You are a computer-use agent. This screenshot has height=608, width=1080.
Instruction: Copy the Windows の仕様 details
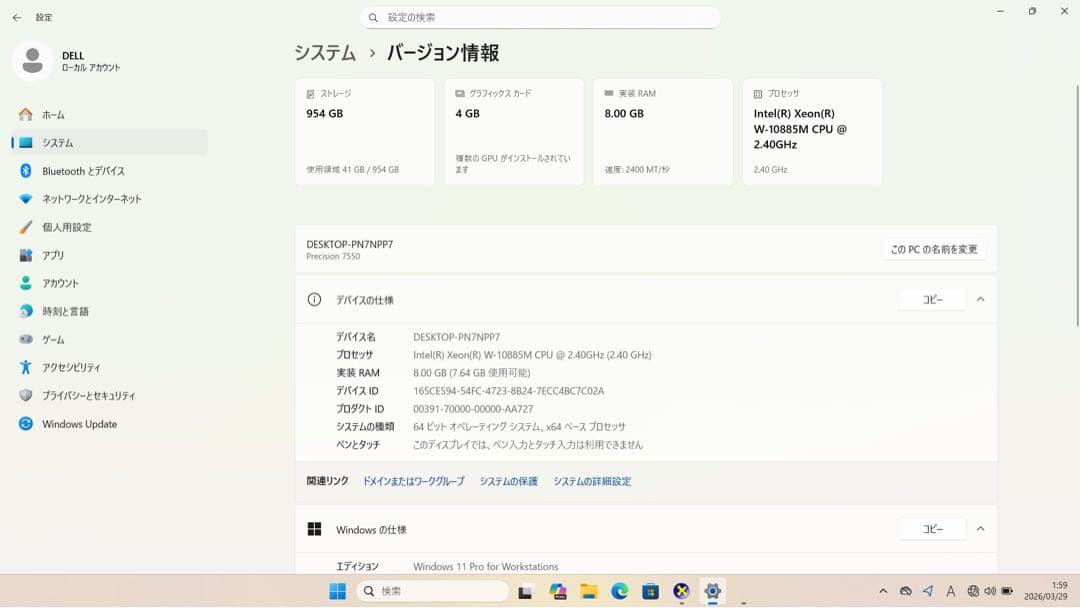tap(933, 529)
